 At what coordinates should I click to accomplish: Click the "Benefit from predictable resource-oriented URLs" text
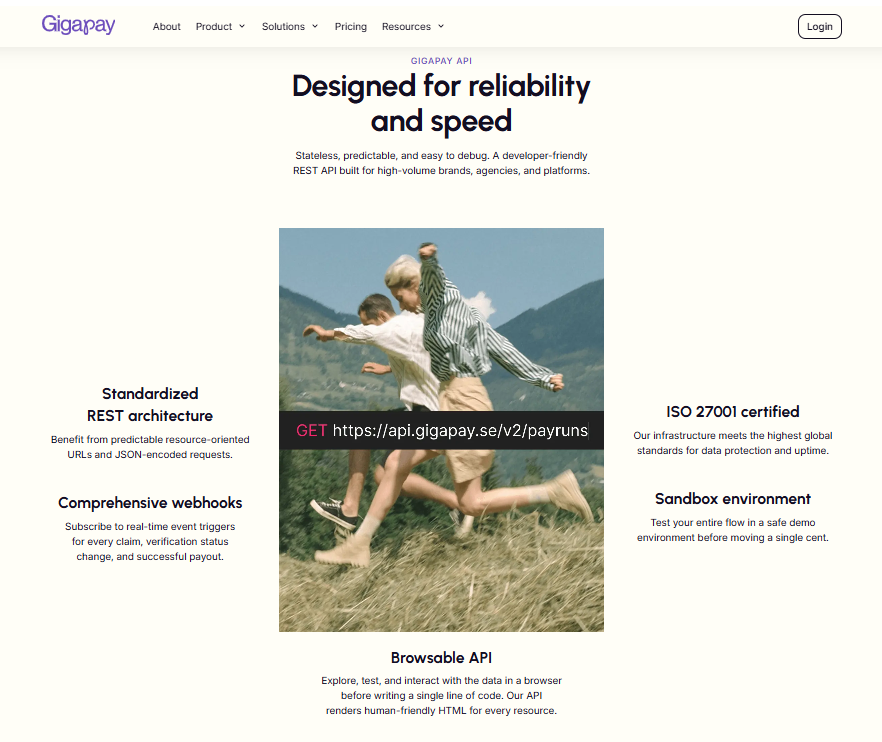click(x=150, y=447)
